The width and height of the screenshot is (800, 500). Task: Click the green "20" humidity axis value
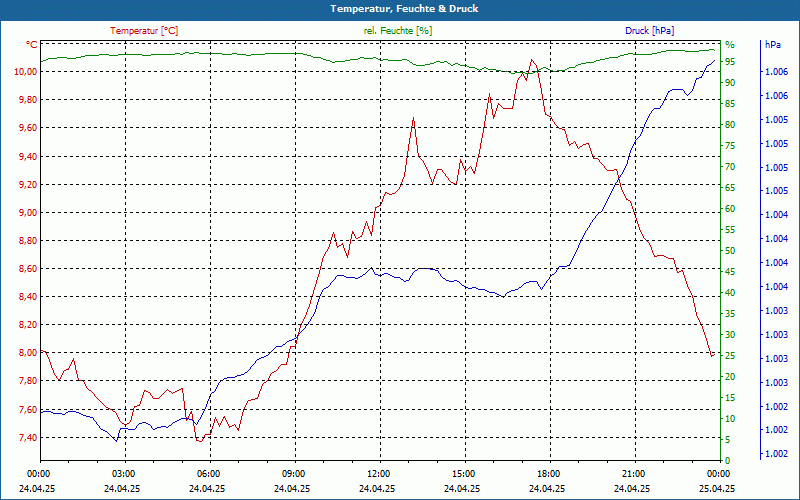pos(730,377)
